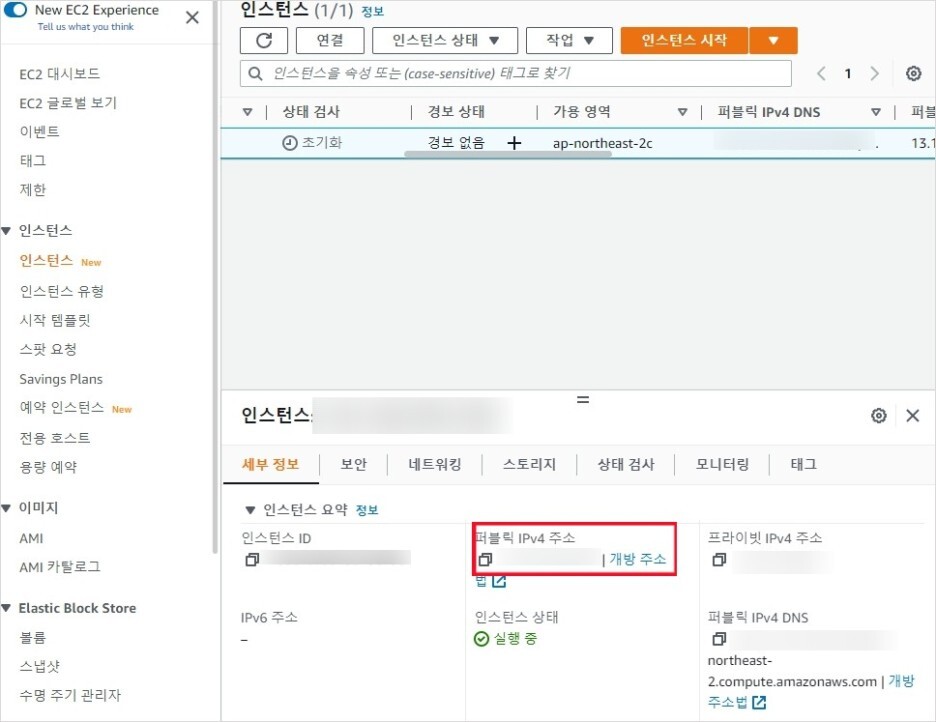This screenshot has height=722, width=936.
Task: Refresh the instances list
Action: (264, 41)
